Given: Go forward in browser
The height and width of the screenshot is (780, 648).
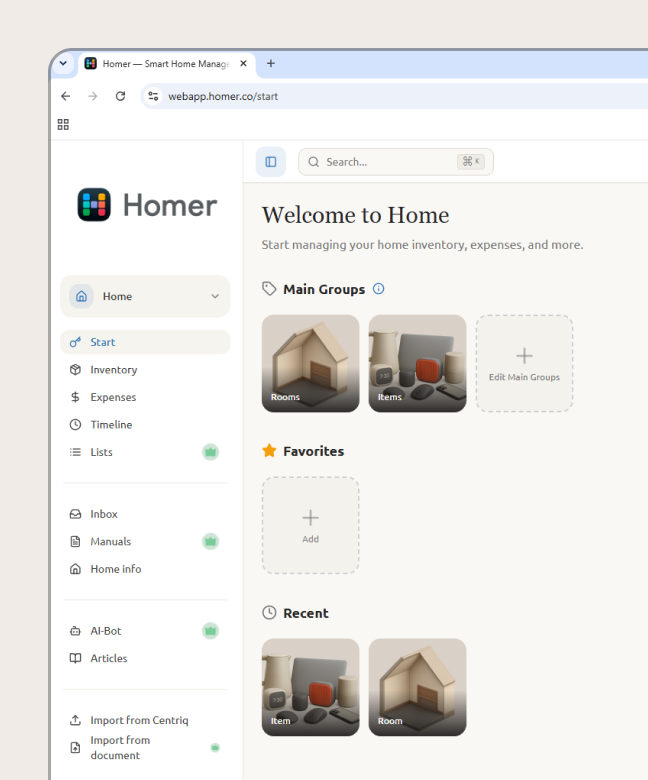Looking at the screenshot, I should [x=93, y=96].
